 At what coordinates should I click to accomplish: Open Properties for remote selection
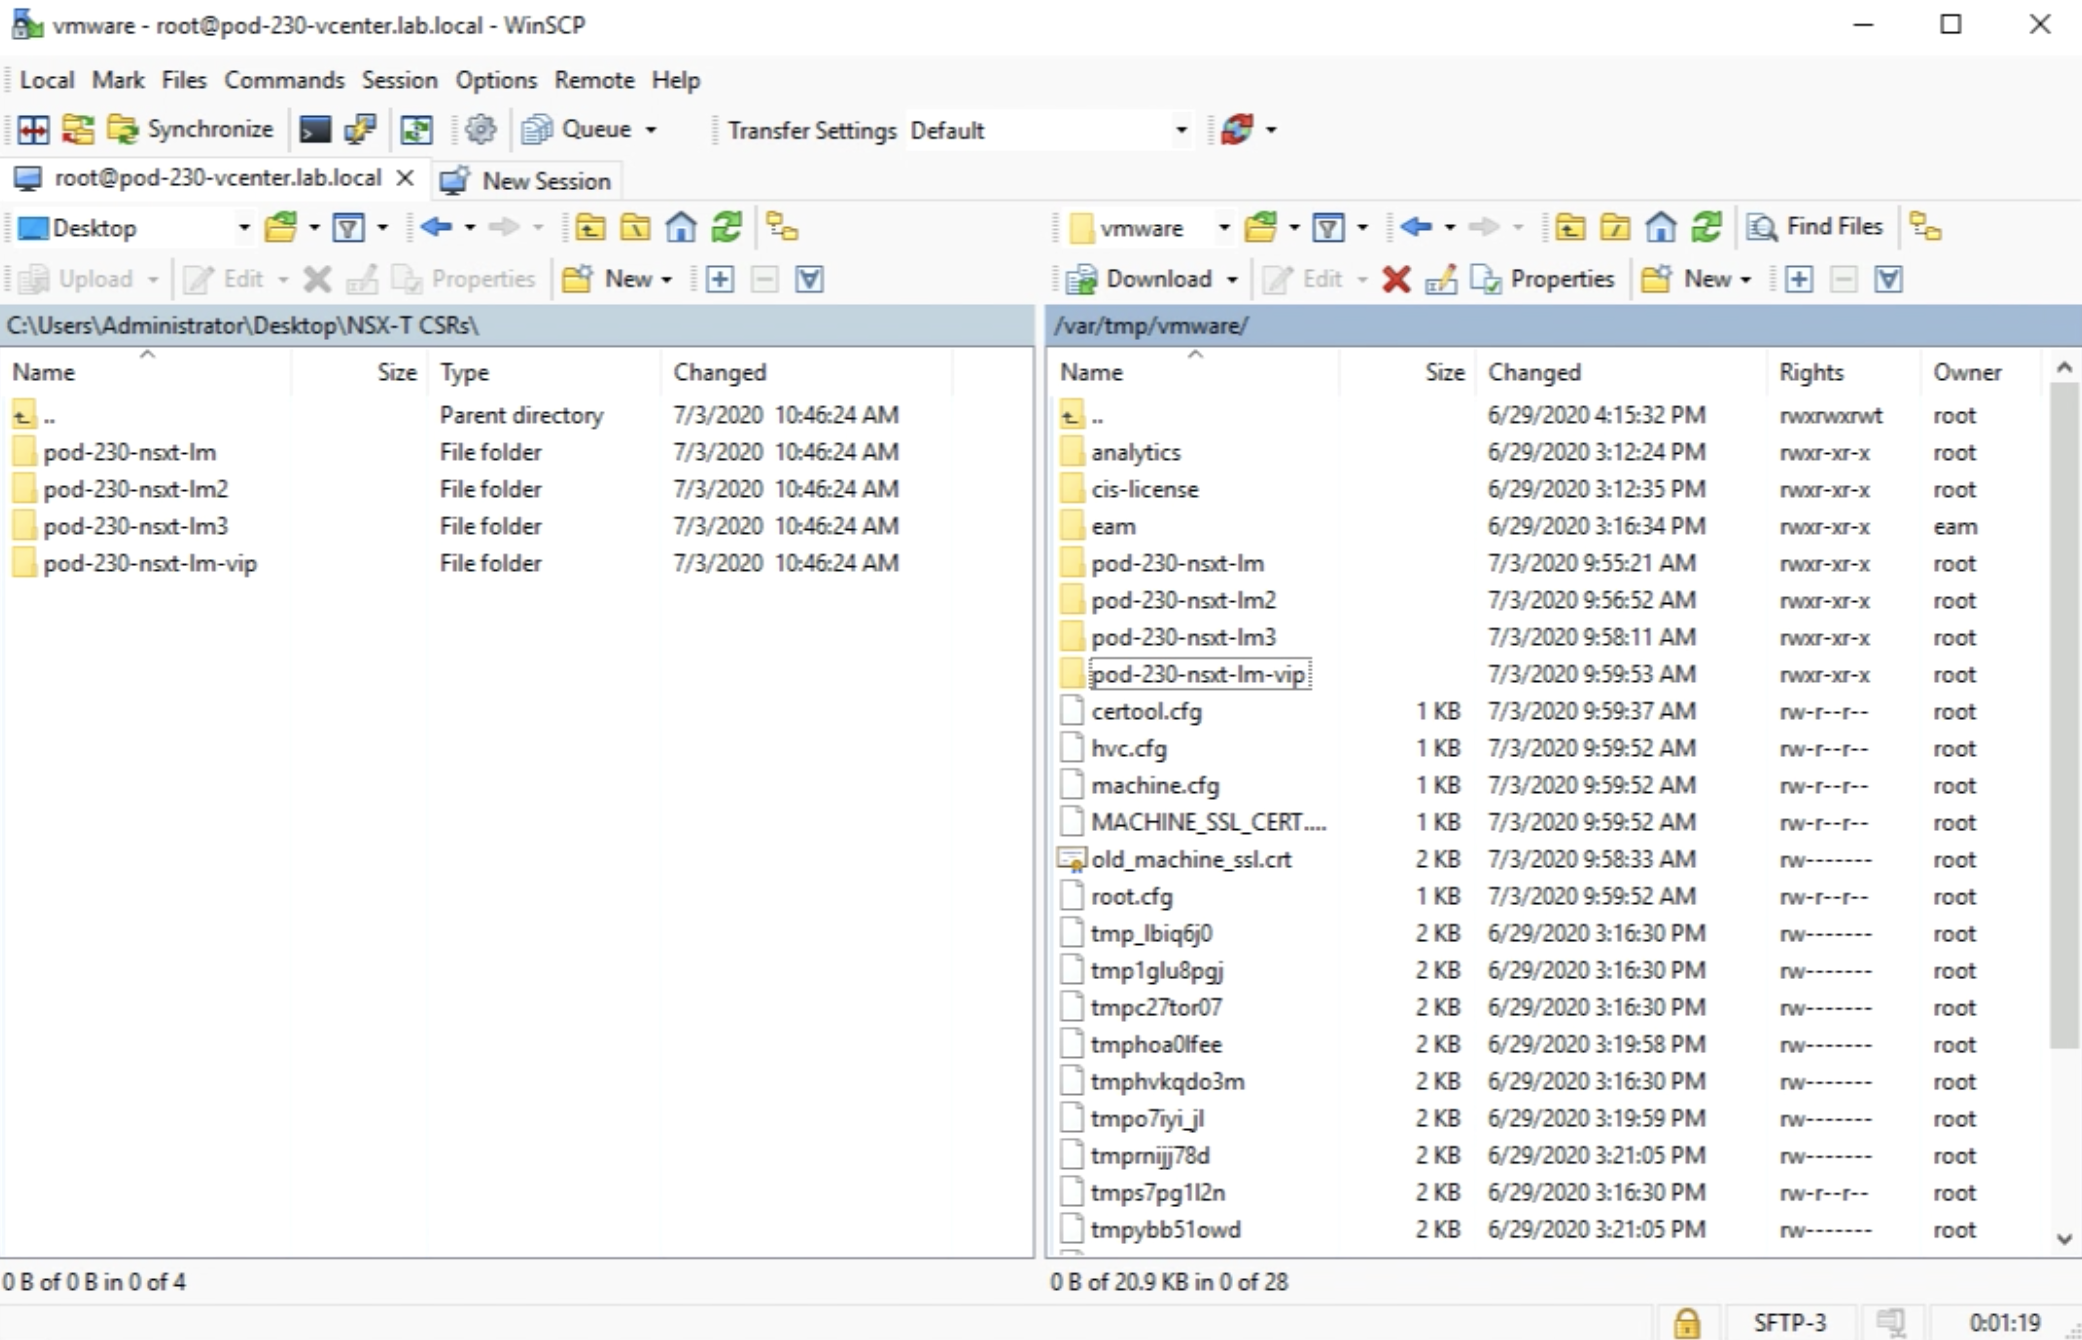click(x=1543, y=279)
